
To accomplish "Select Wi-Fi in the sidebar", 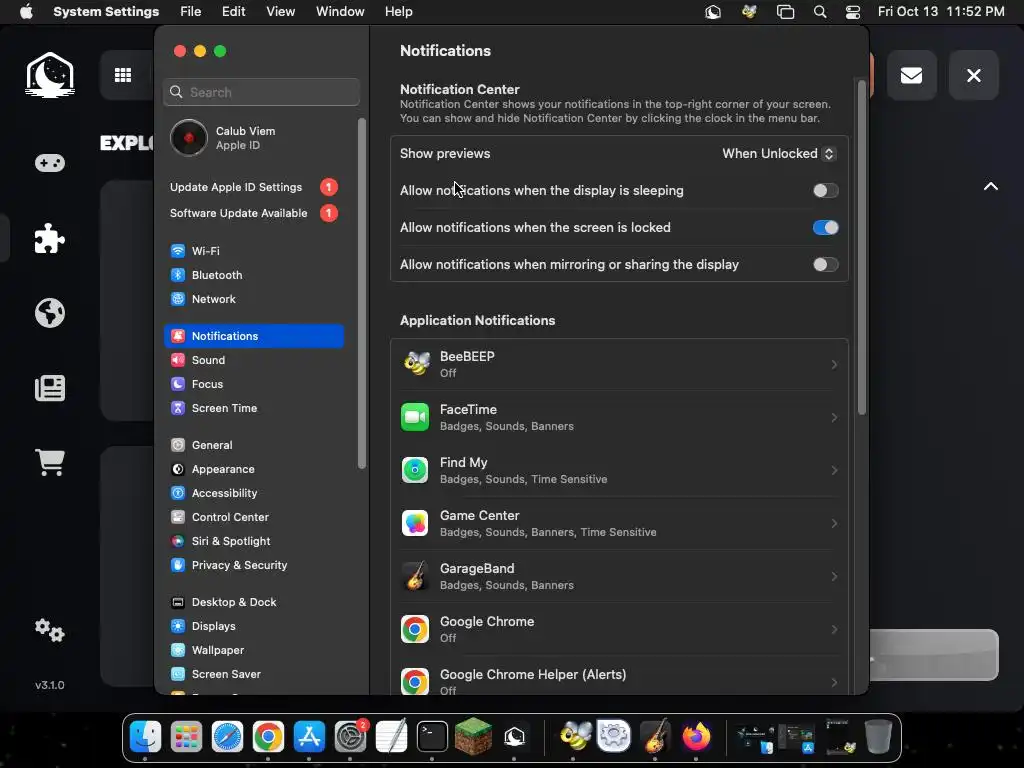I will click(x=254, y=251).
